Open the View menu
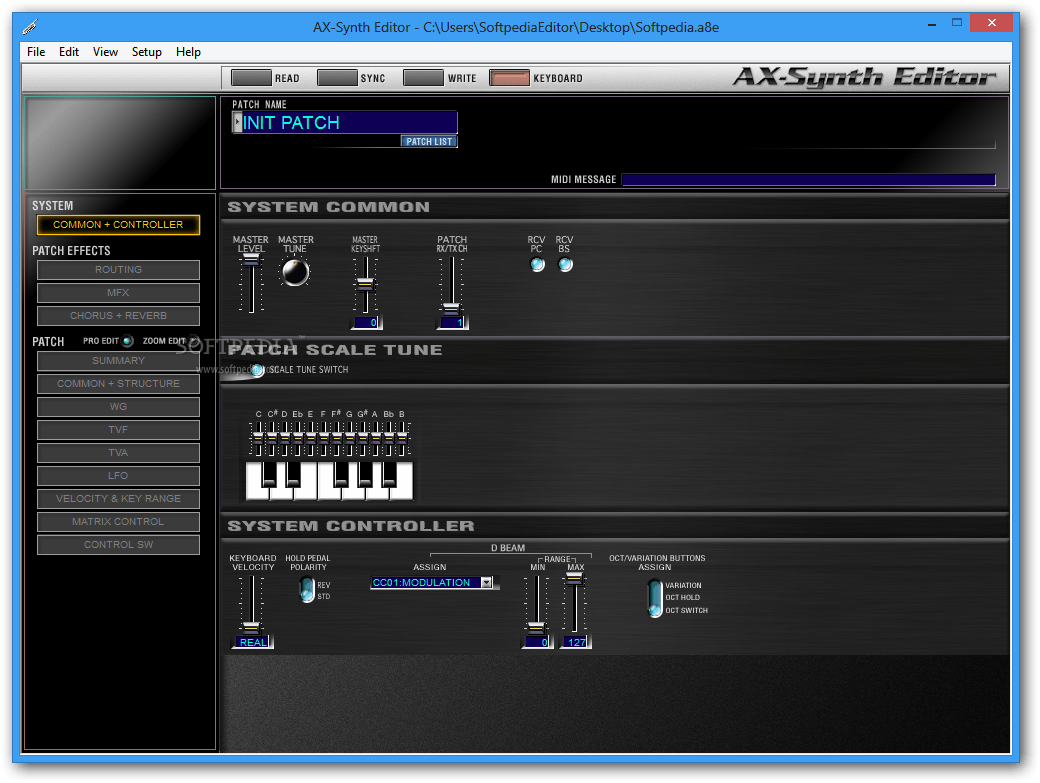This screenshot has width=1040, height=783. coord(105,52)
